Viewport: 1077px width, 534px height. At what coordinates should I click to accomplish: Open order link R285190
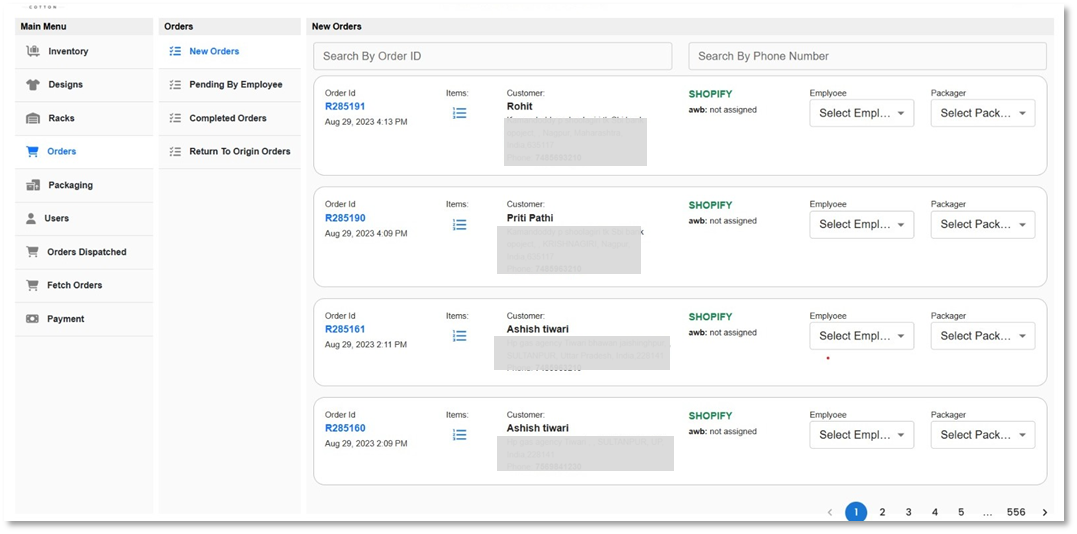tap(345, 218)
